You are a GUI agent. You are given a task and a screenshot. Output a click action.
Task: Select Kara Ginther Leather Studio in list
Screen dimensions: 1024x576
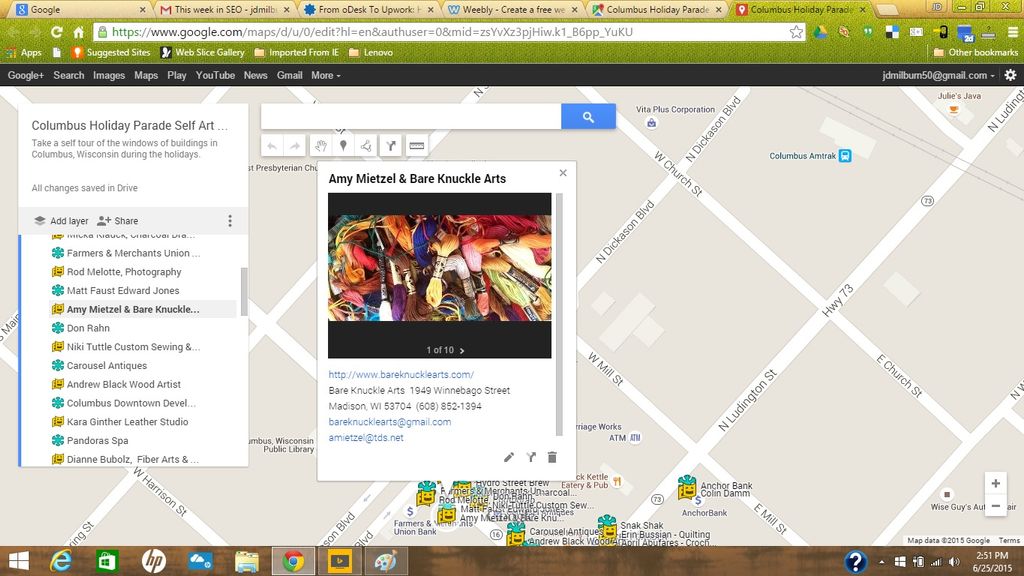[x=127, y=422]
